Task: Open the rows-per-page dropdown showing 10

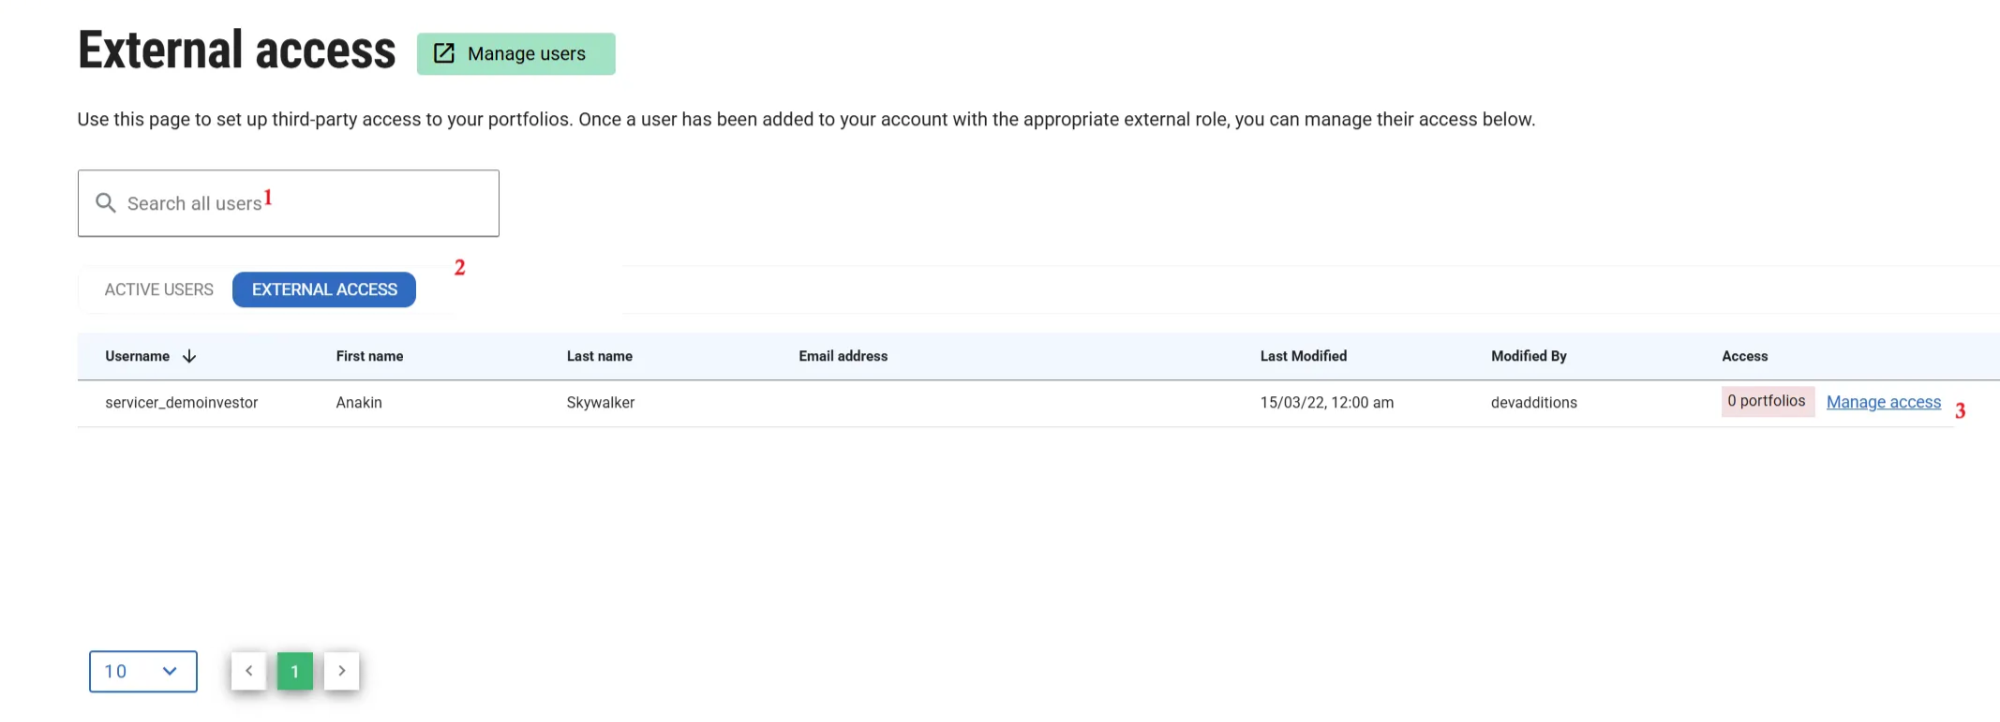Action: 143,671
